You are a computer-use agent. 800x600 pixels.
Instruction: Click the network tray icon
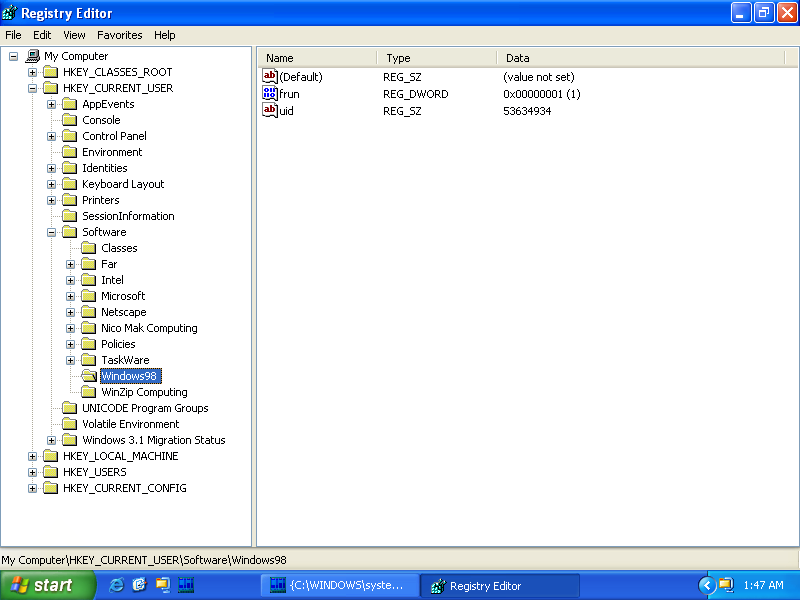click(x=726, y=585)
